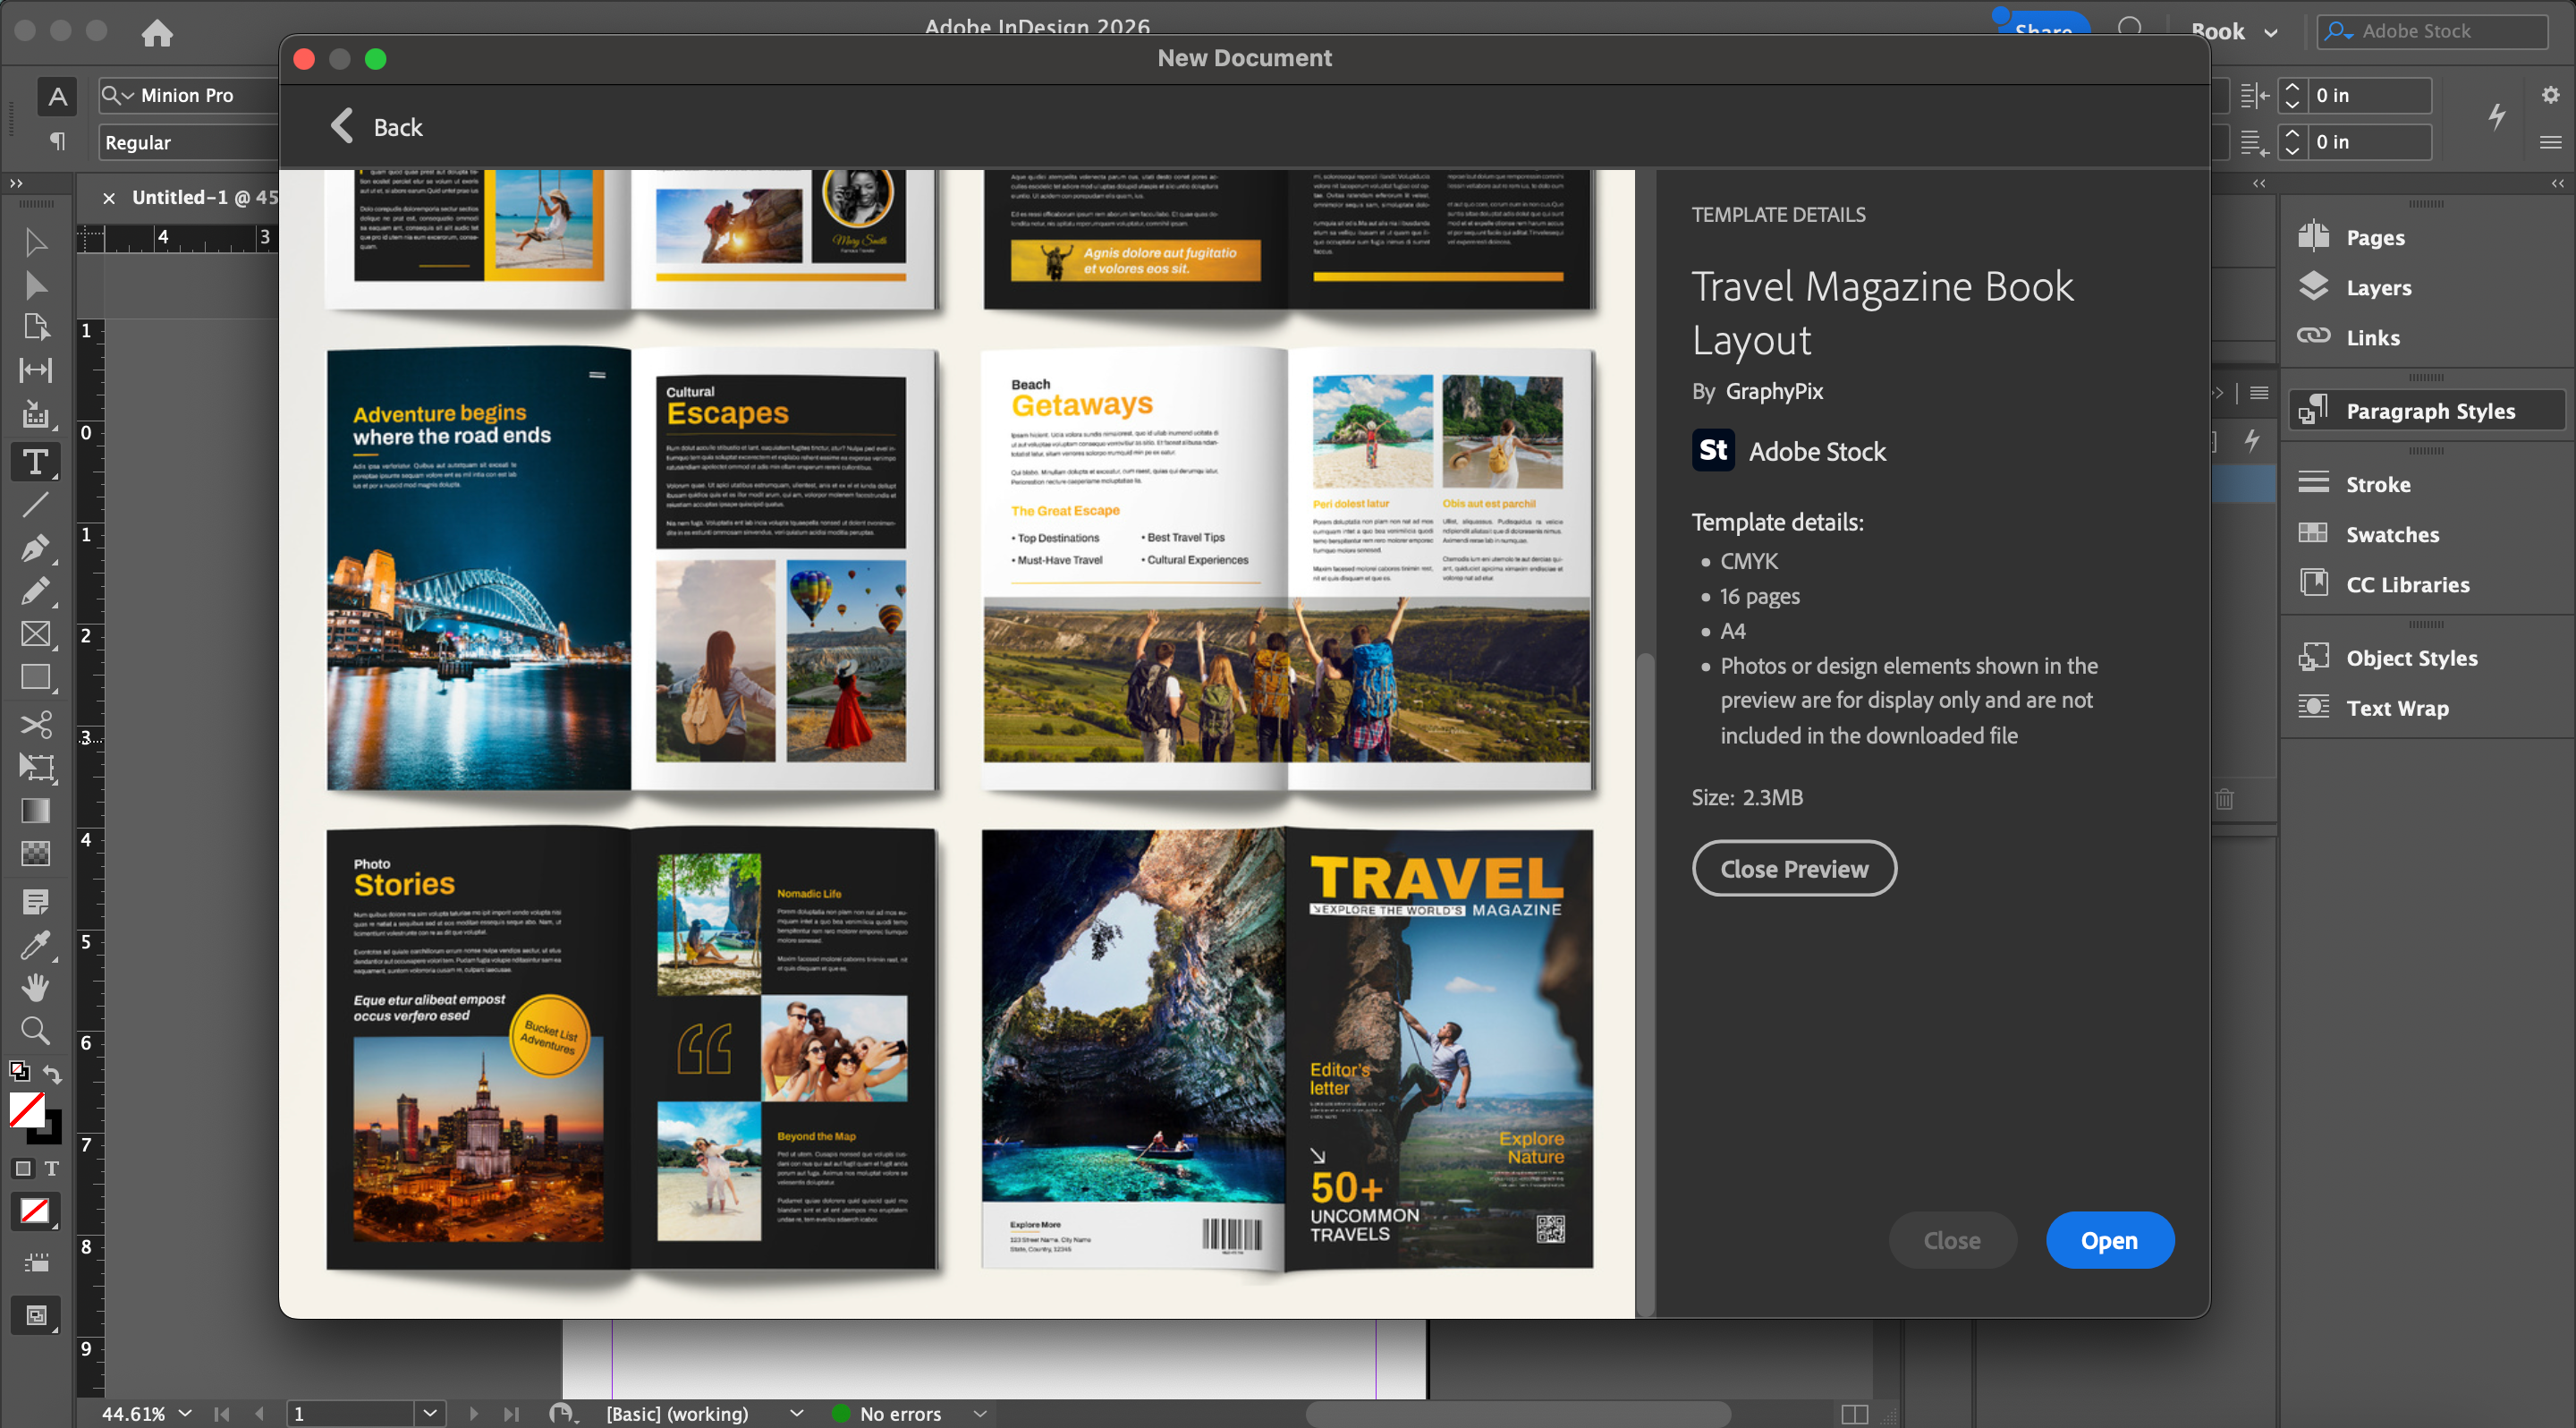Click the Close Preview button
Screen dimensions: 2576x1428
click(x=1794, y=868)
